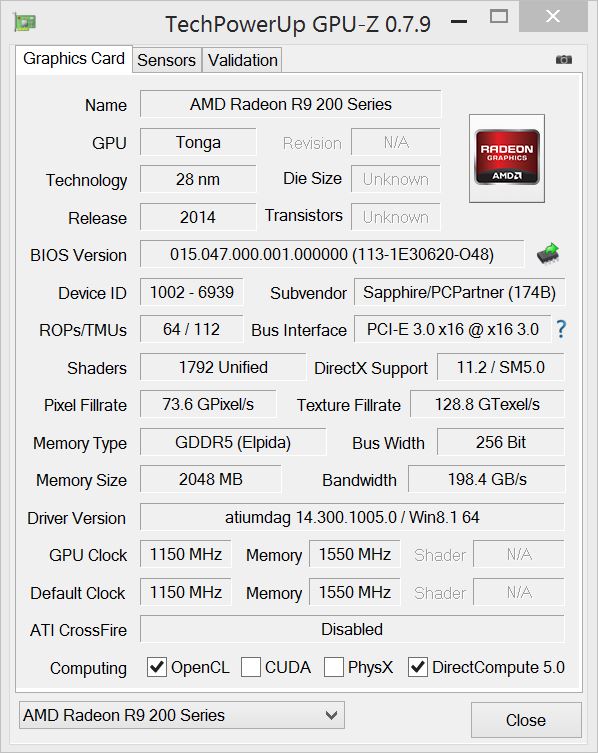Click Pixel Fillrate field 73.6 GPixel/s
The image size is (598, 753).
pyautogui.click(x=208, y=404)
